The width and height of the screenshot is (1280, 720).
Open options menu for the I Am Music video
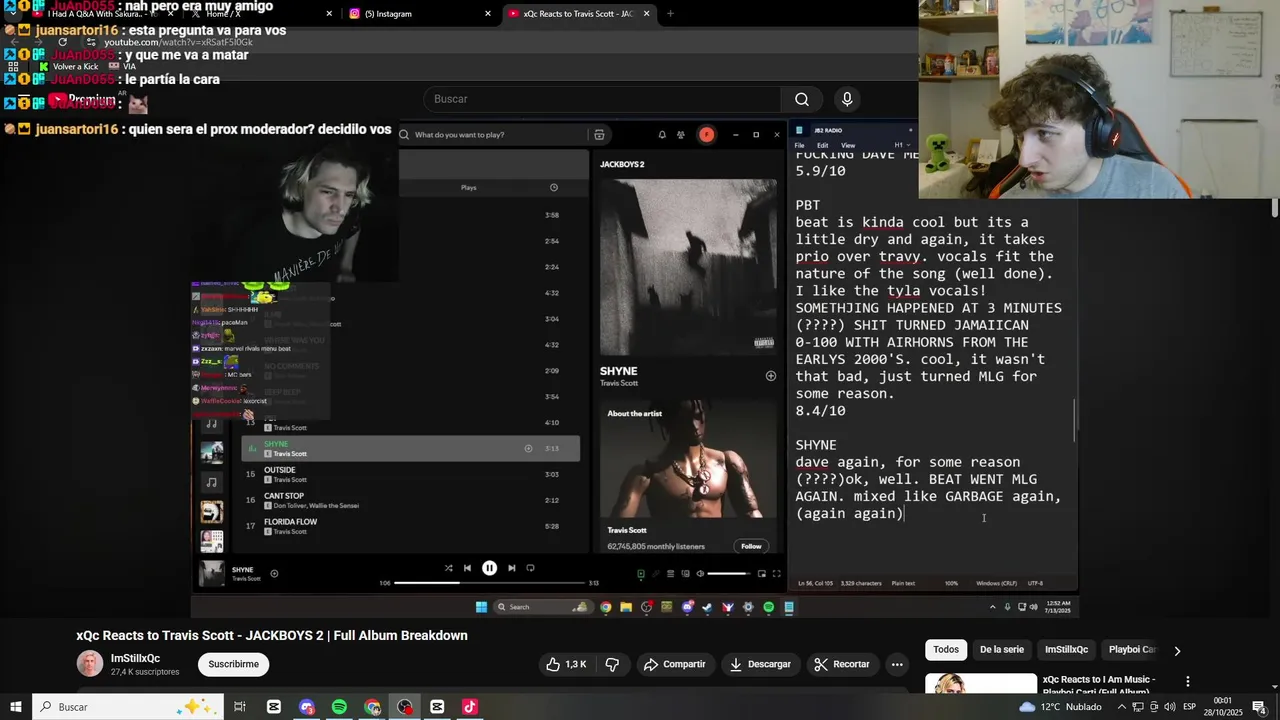click(1188, 681)
